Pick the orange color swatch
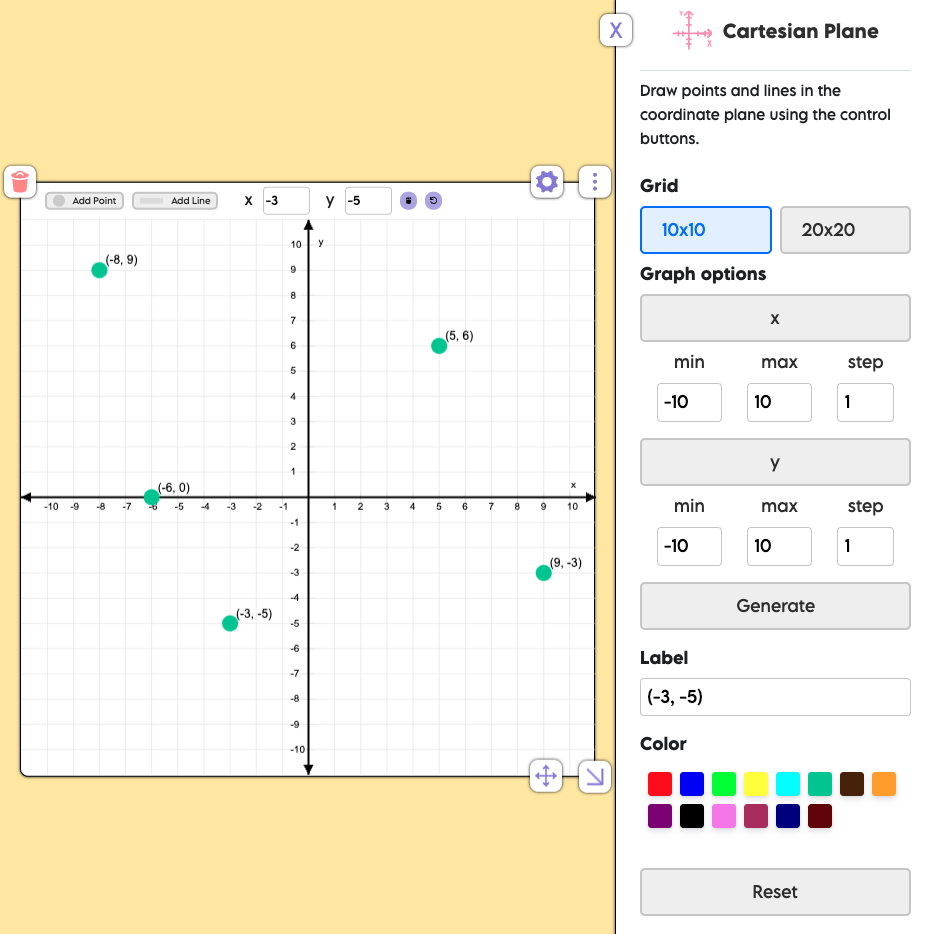Viewport: 932px width, 934px height. click(x=883, y=784)
